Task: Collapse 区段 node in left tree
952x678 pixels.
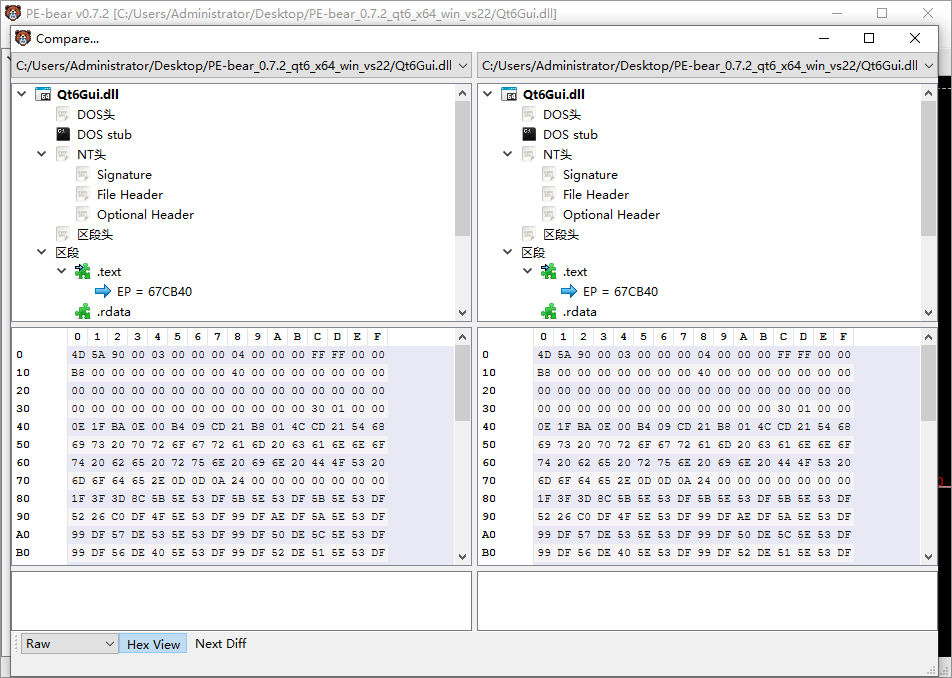Action: coord(41,252)
